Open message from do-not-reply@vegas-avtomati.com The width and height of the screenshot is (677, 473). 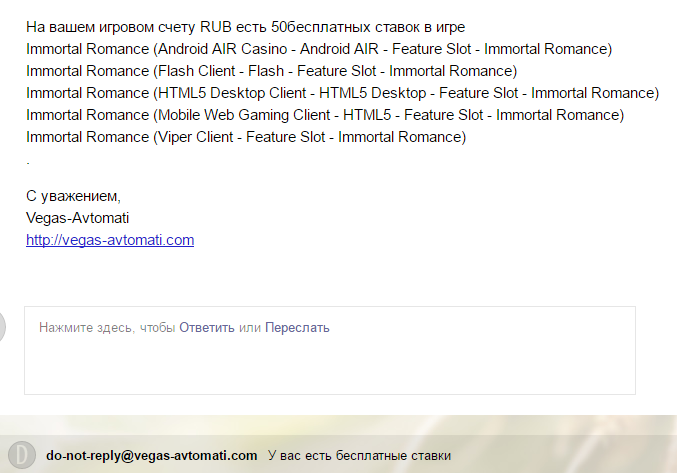(x=152, y=455)
